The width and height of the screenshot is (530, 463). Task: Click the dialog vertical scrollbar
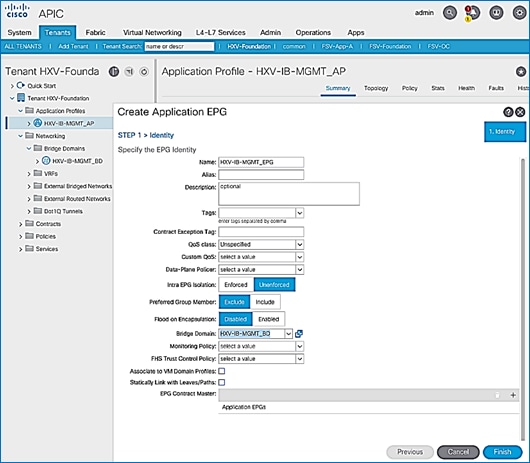pyautogui.click(x=523, y=298)
